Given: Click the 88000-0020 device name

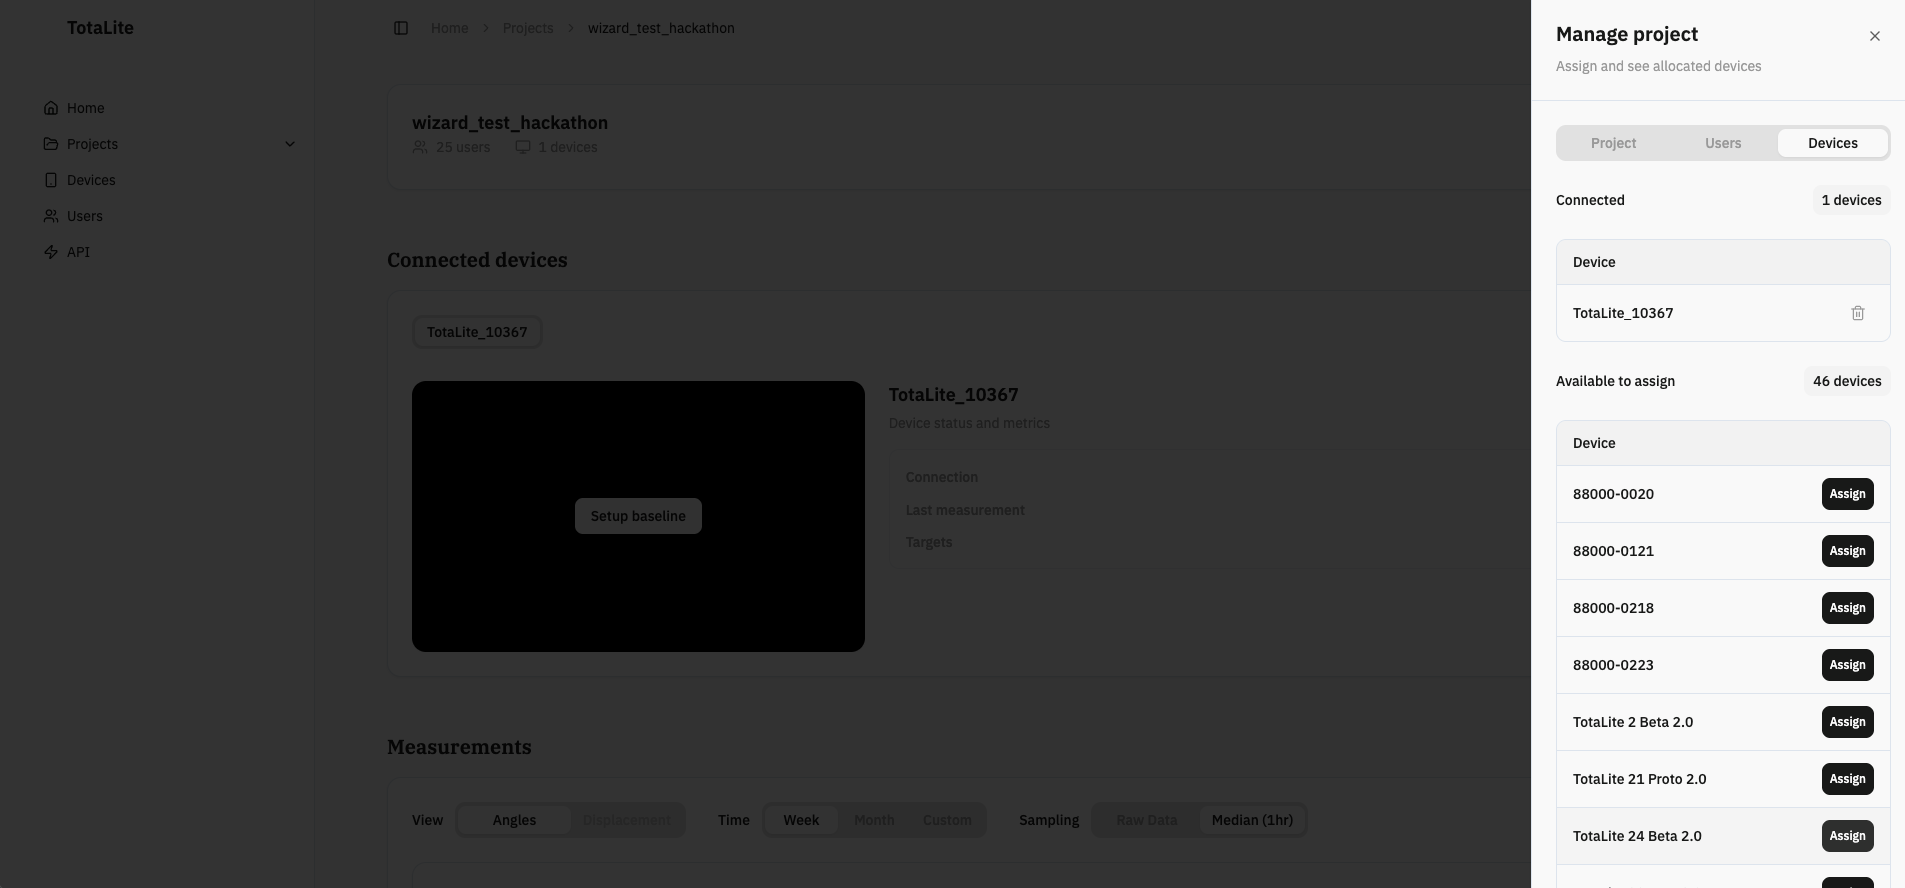Looking at the screenshot, I should coord(1613,494).
